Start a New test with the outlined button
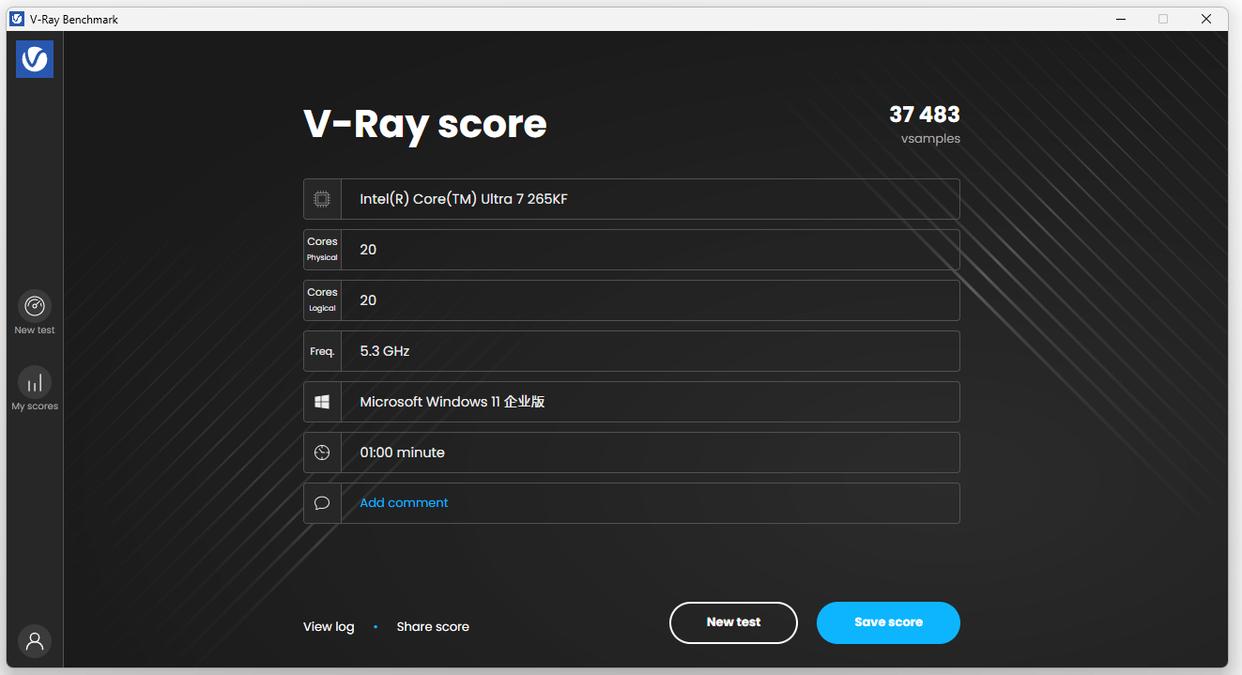1242x675 pixels. pyautogui.click(x=733, y=622)
